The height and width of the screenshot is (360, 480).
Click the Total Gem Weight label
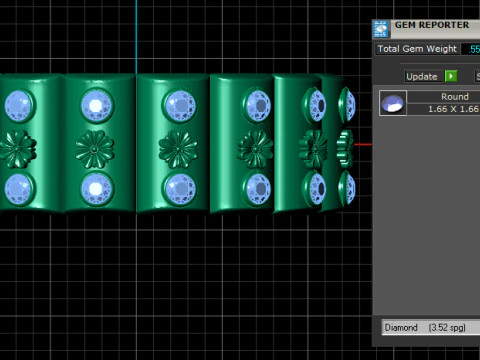pos(417,49)
